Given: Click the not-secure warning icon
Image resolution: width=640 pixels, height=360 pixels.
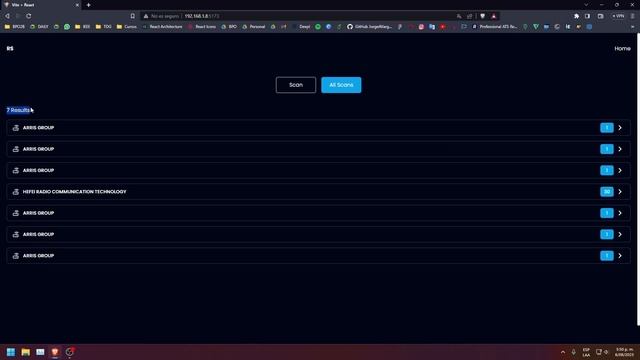Looking at the screenshot, I should [146, 16].
